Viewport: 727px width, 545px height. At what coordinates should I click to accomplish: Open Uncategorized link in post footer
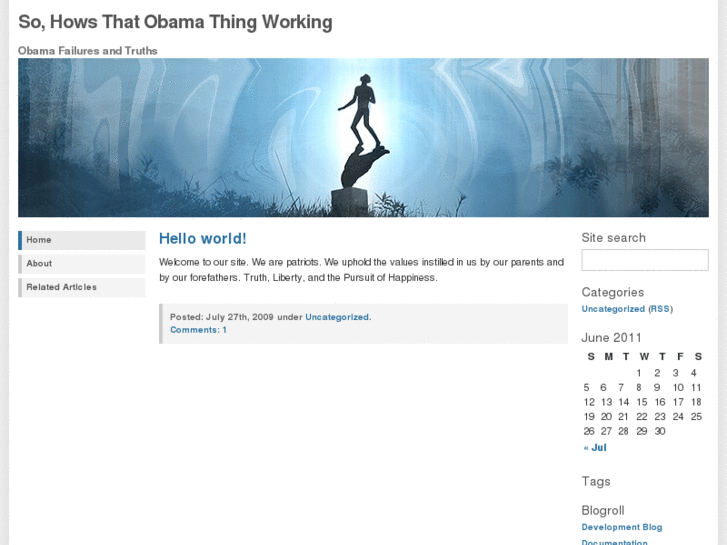click(337, 317)
